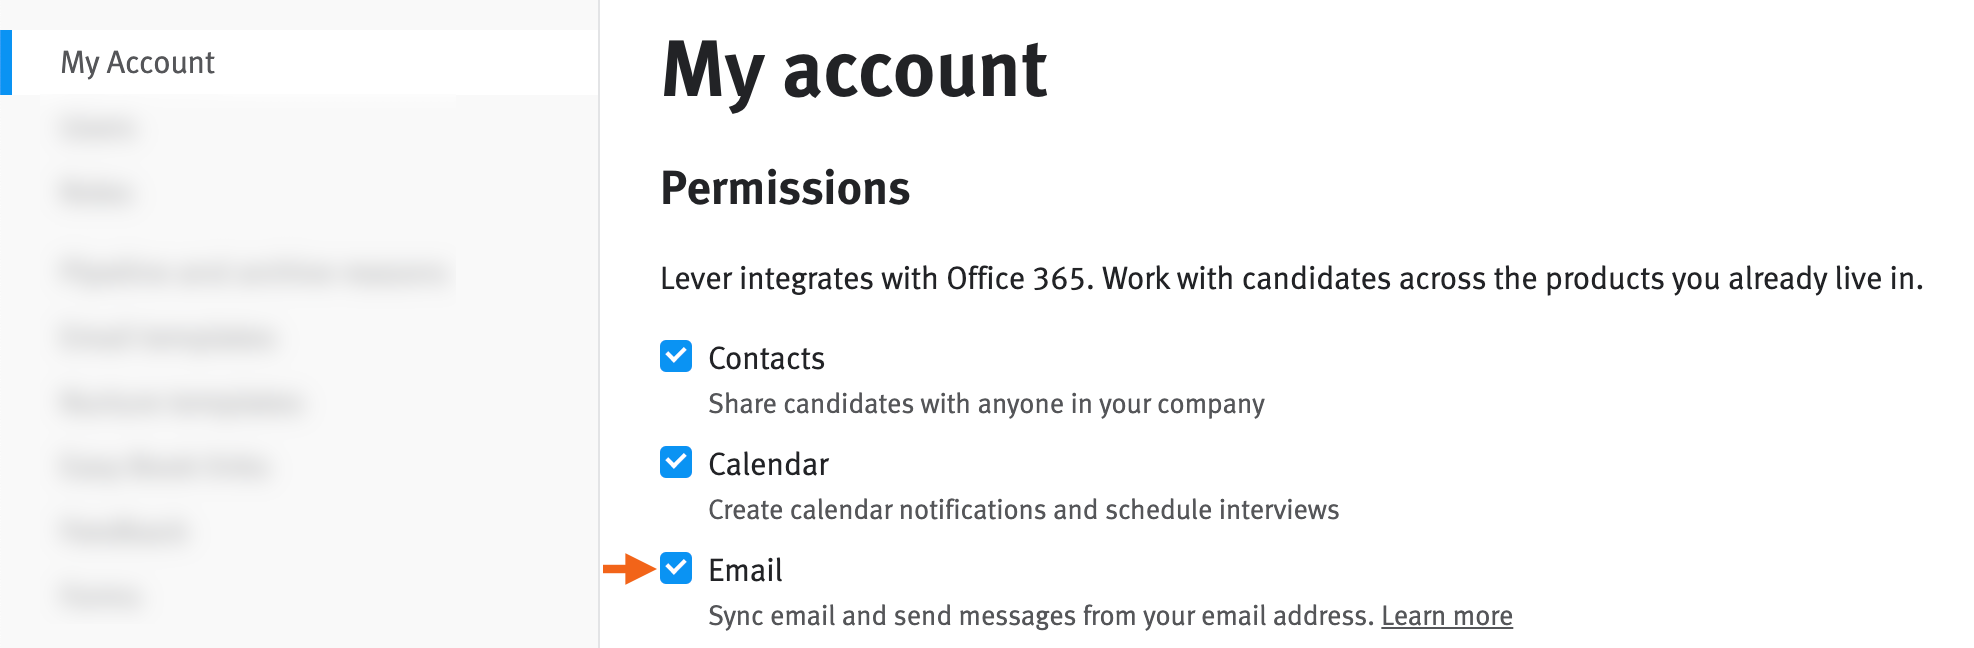Click the Permissions section heading
Screen dimensions: 1974x648
pos(786,188)
